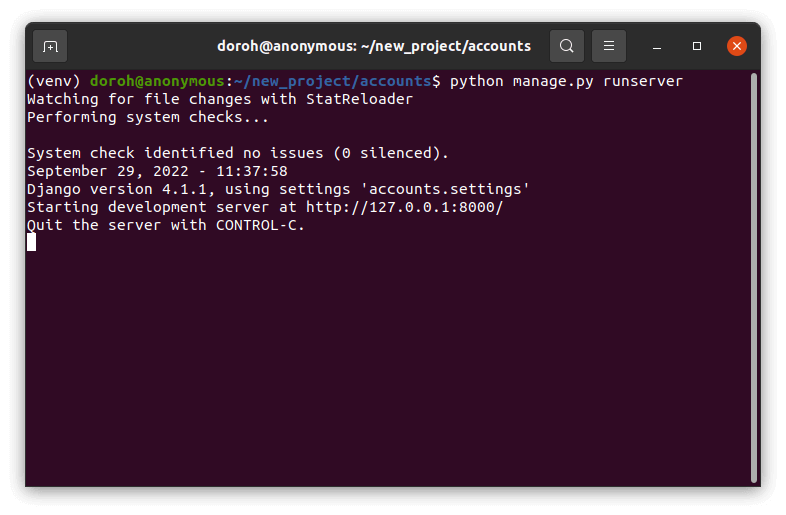This screenshot has width=786, height=515.
Task: Maximize the terminal window
Action: pos(697,46)
